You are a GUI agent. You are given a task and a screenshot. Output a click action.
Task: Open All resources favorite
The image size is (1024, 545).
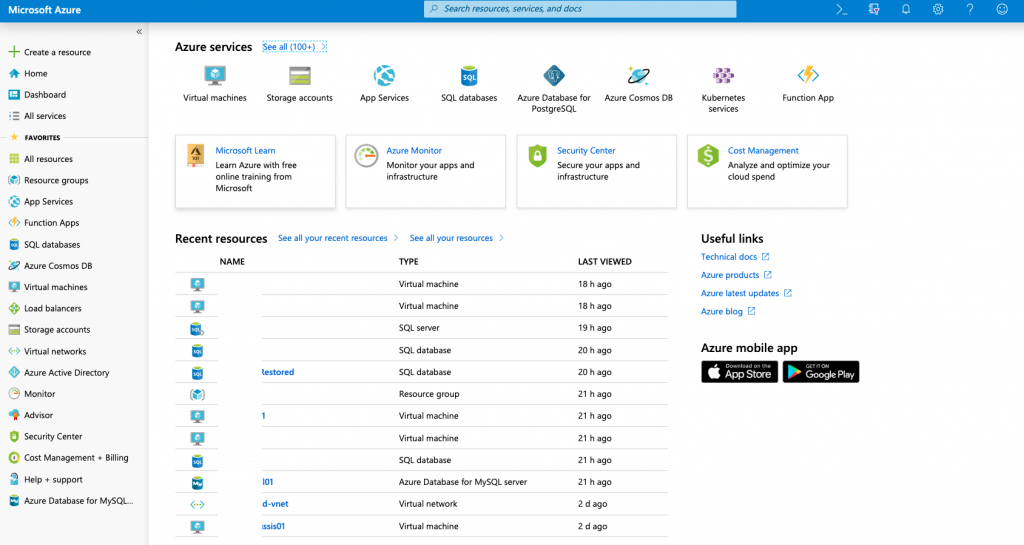tap(48, 159)
